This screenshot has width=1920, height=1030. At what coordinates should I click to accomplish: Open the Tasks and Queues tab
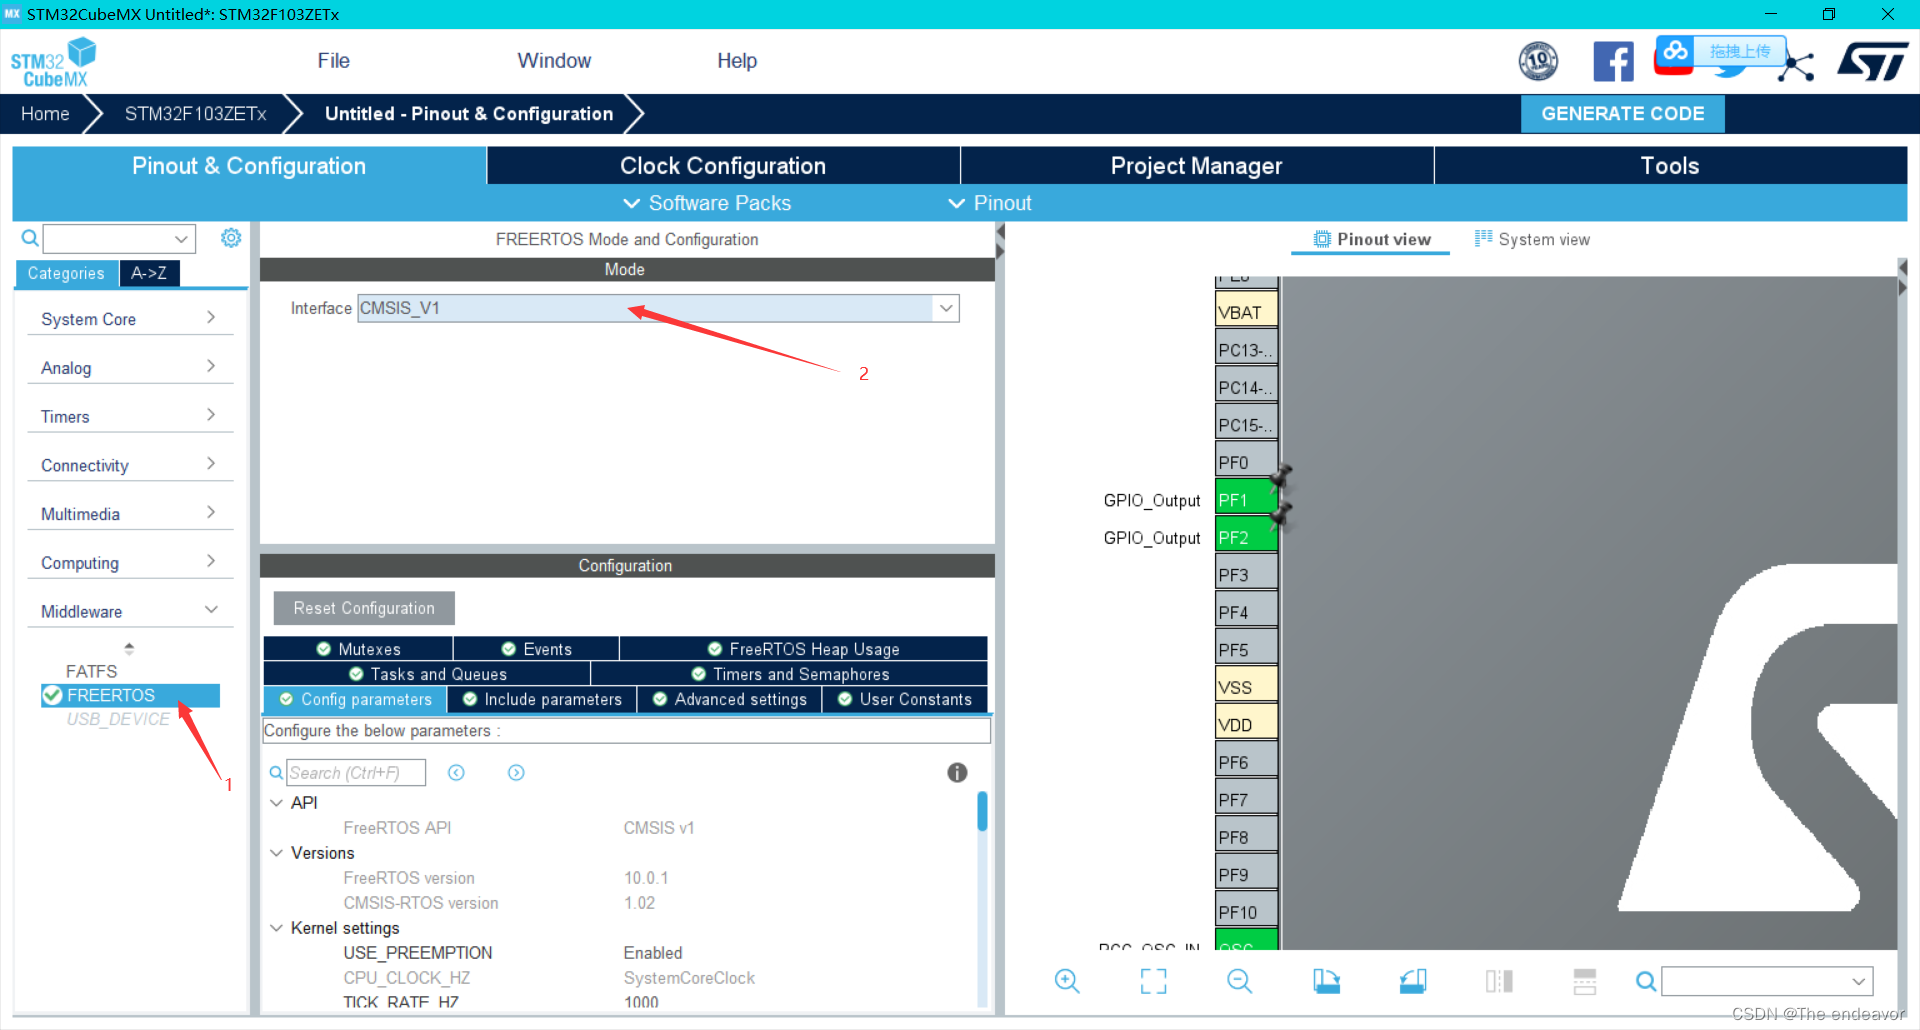tap(427, 674)
